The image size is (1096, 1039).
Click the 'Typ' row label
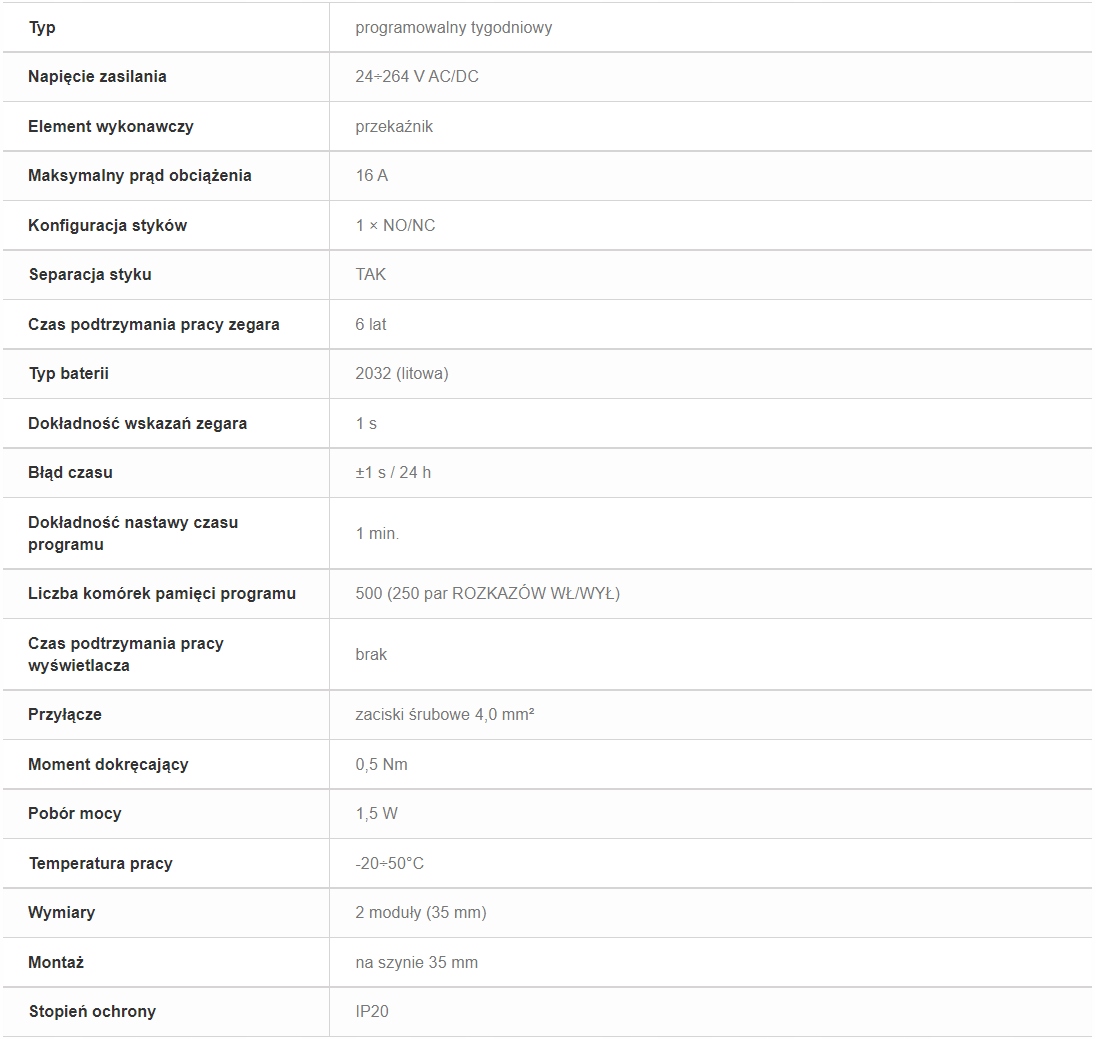tap(42, 27)
